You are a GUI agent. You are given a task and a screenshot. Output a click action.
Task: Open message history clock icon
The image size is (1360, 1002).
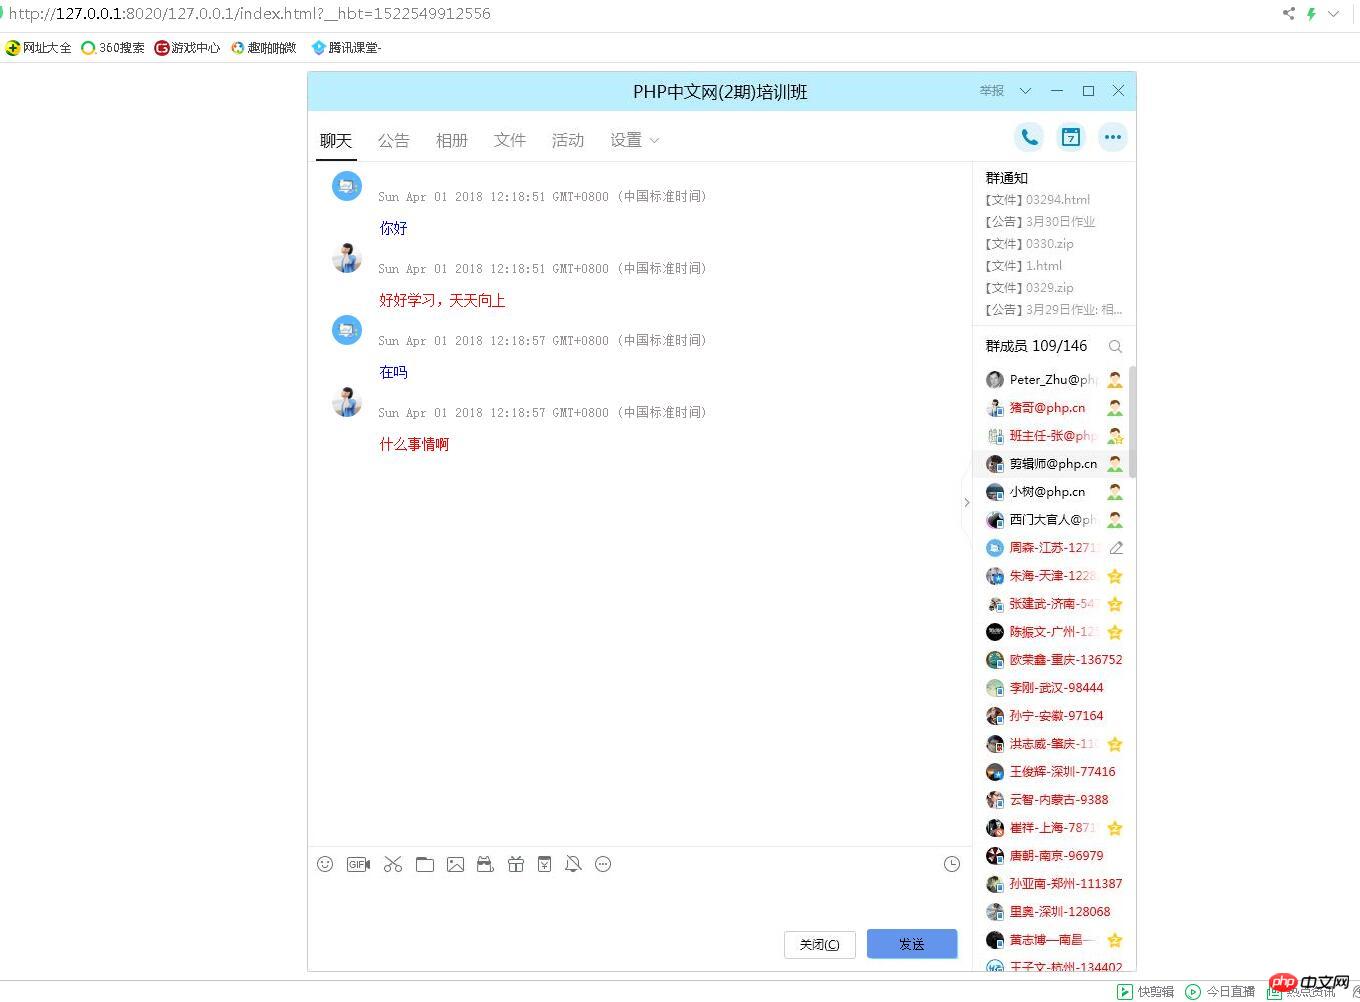[x=952, y=864]
